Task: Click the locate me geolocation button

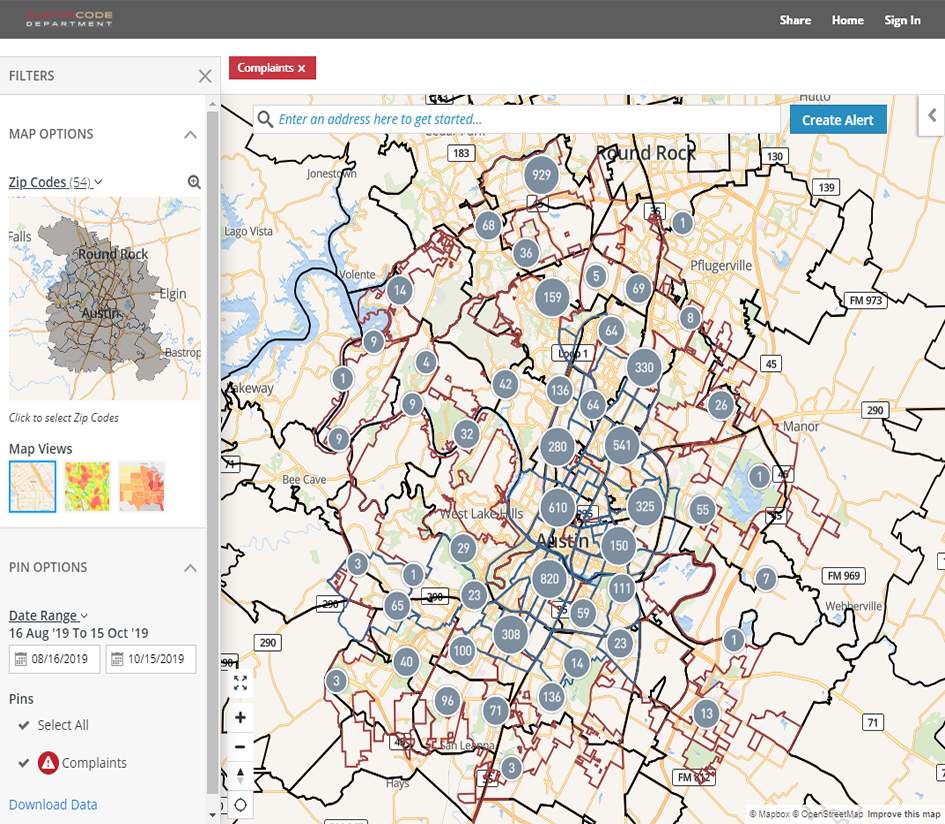Action: point(240,805)
